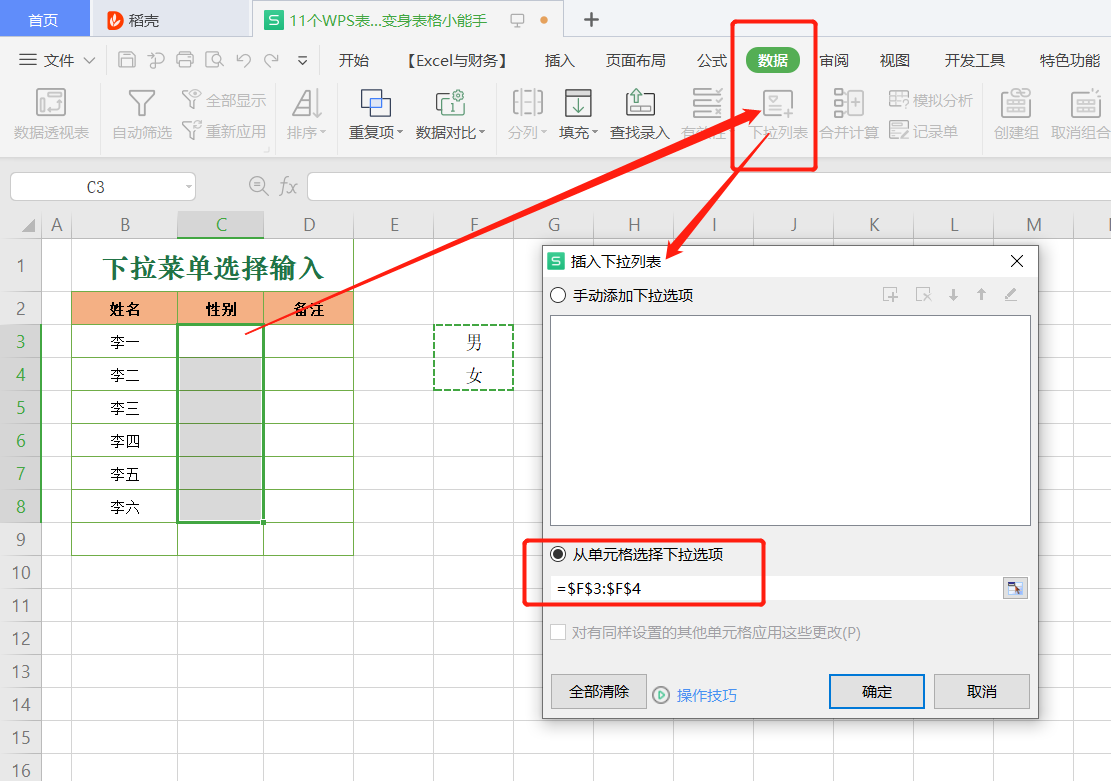Image resolution: width=1111 pixels, height=781 pixels.
Task: Click the Print Preview icon
Action: 214,60
